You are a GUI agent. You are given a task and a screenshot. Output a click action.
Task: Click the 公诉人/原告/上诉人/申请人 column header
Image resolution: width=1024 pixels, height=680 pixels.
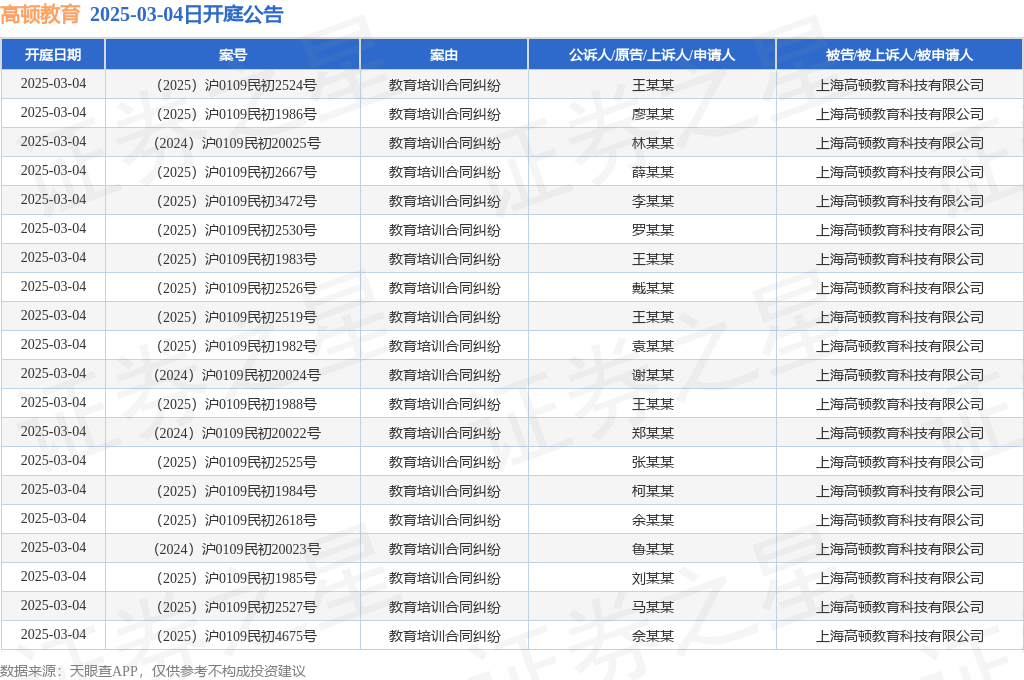(652, 55)
